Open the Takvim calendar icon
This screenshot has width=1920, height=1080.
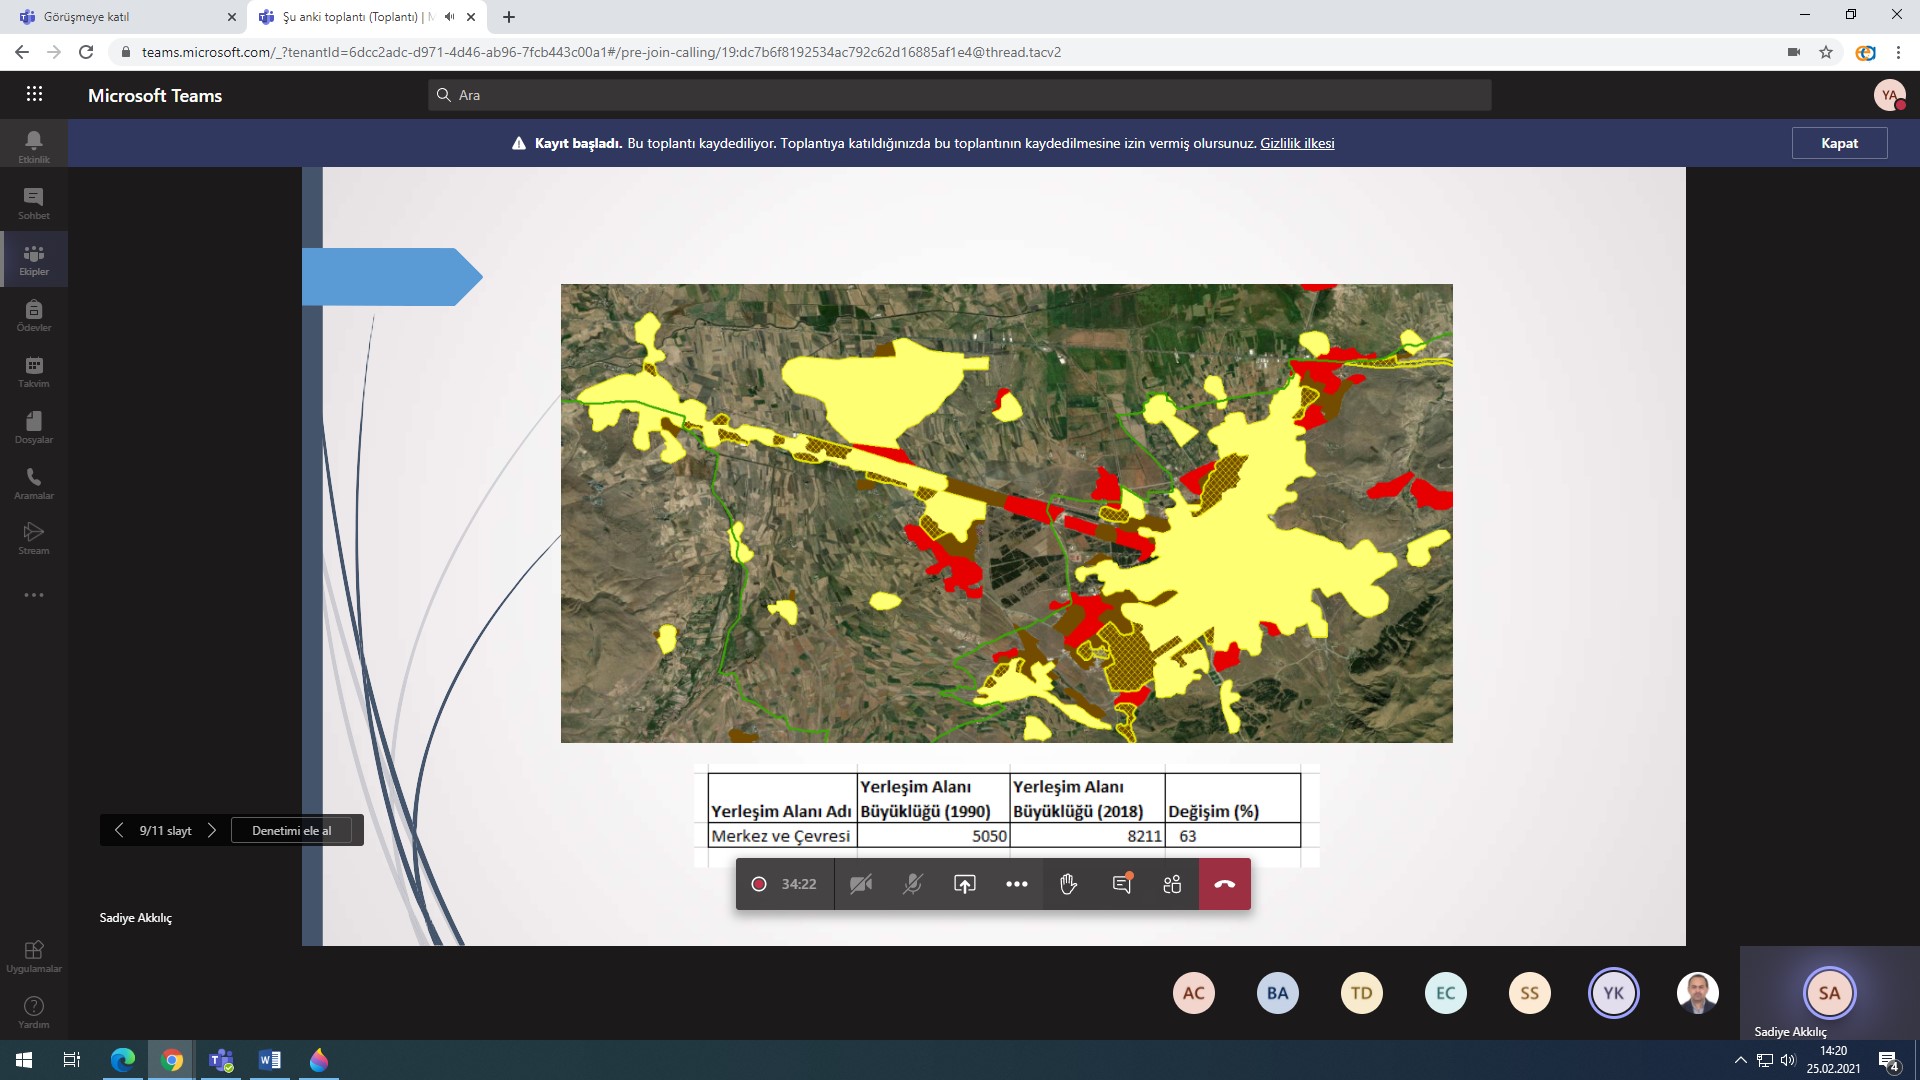point(34,371)
